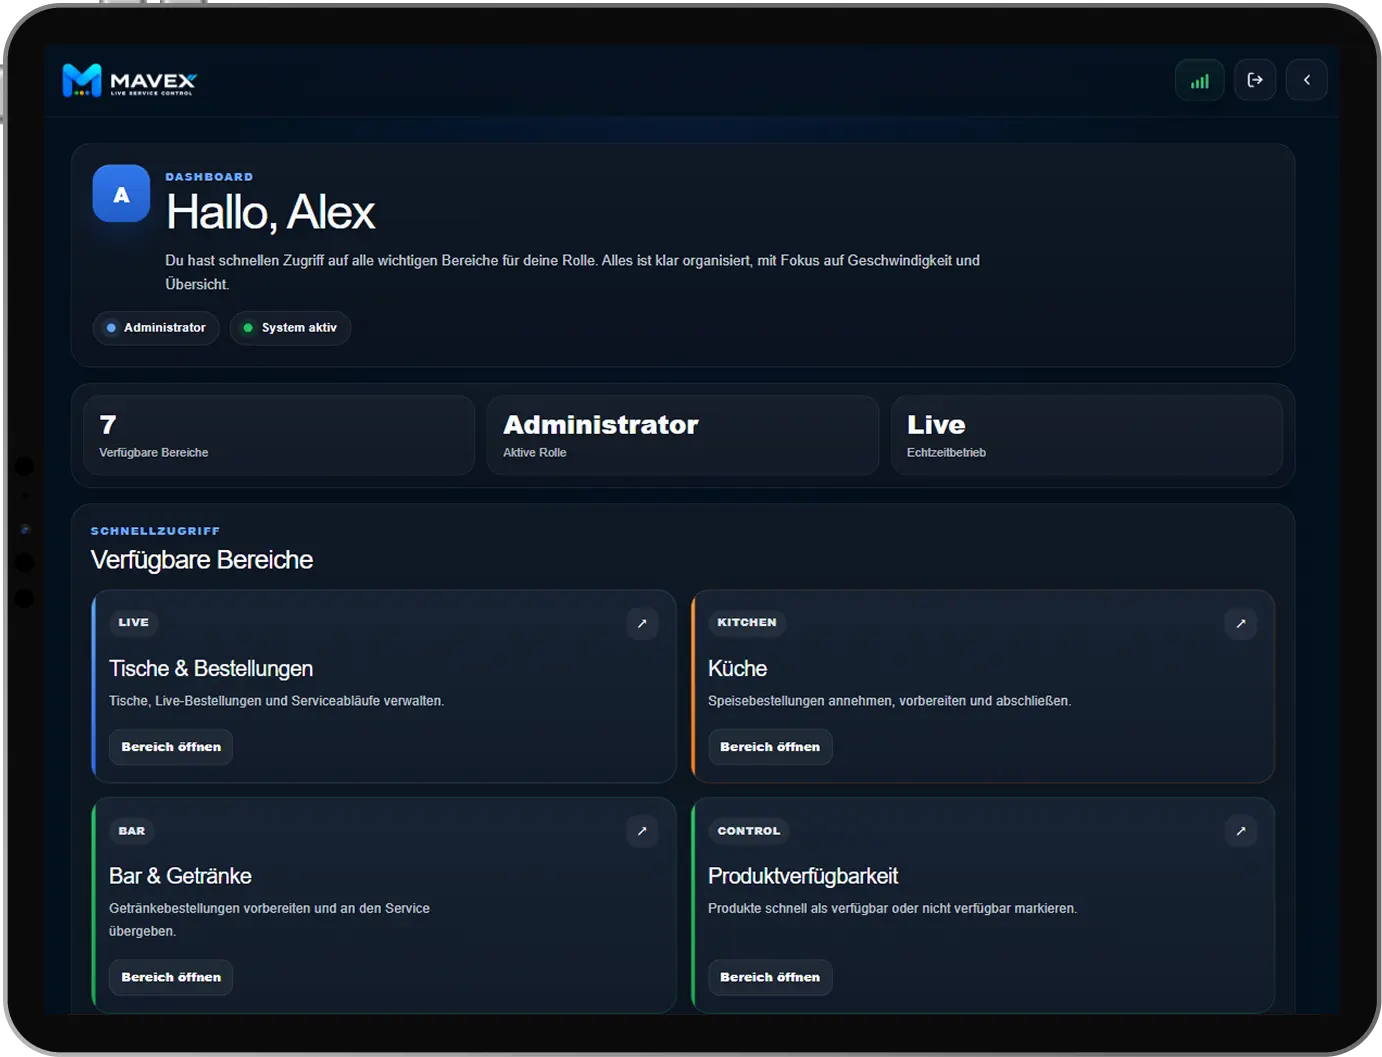Click the BAR tag on the drinks card
Viewport: 1382px width, 1057px height.
(132, 831)
